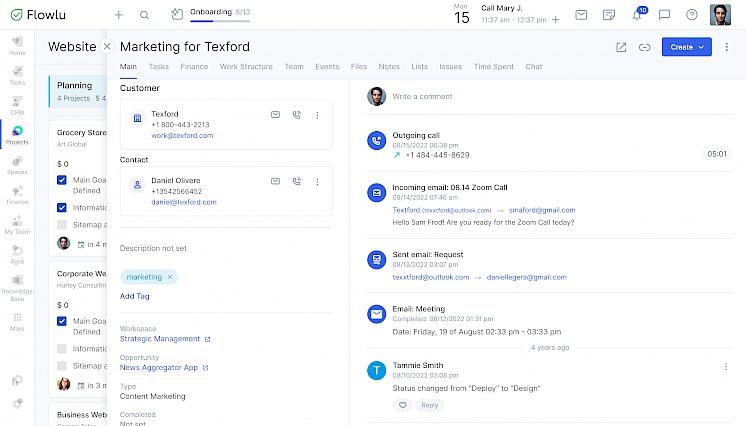Viewport: 746px width, 426px height.
Task: Like Tammie Smith's status comment
Action: [402, 405]
